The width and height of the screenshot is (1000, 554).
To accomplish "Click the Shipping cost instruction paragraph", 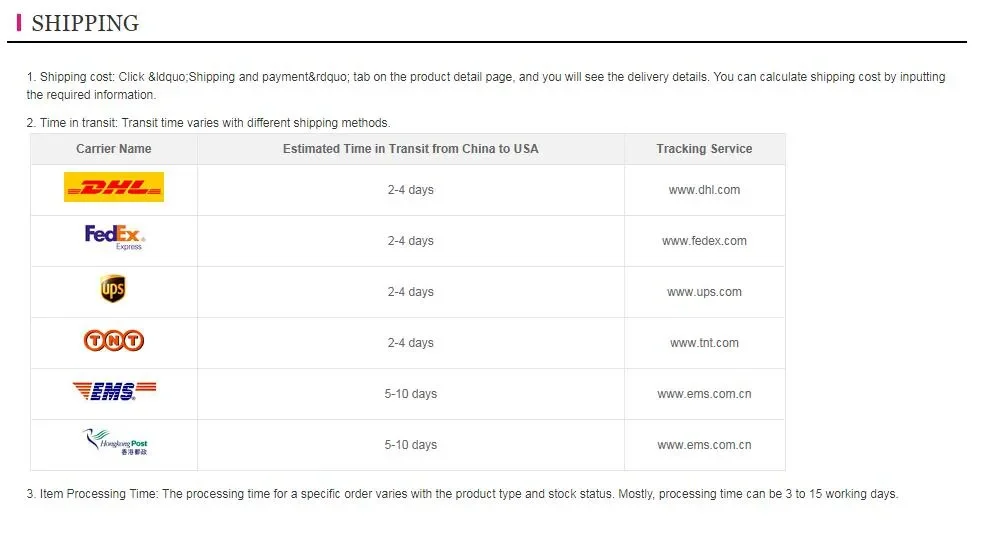I will click(485, 85).
